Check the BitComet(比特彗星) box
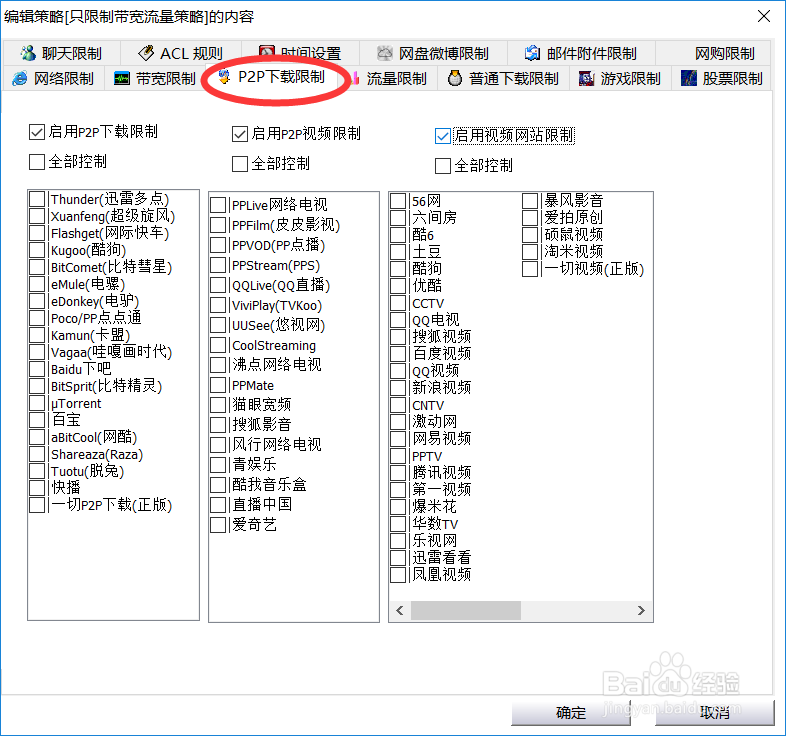The height and width of the screenshot is (736, 786). click(x=37, y=267)
